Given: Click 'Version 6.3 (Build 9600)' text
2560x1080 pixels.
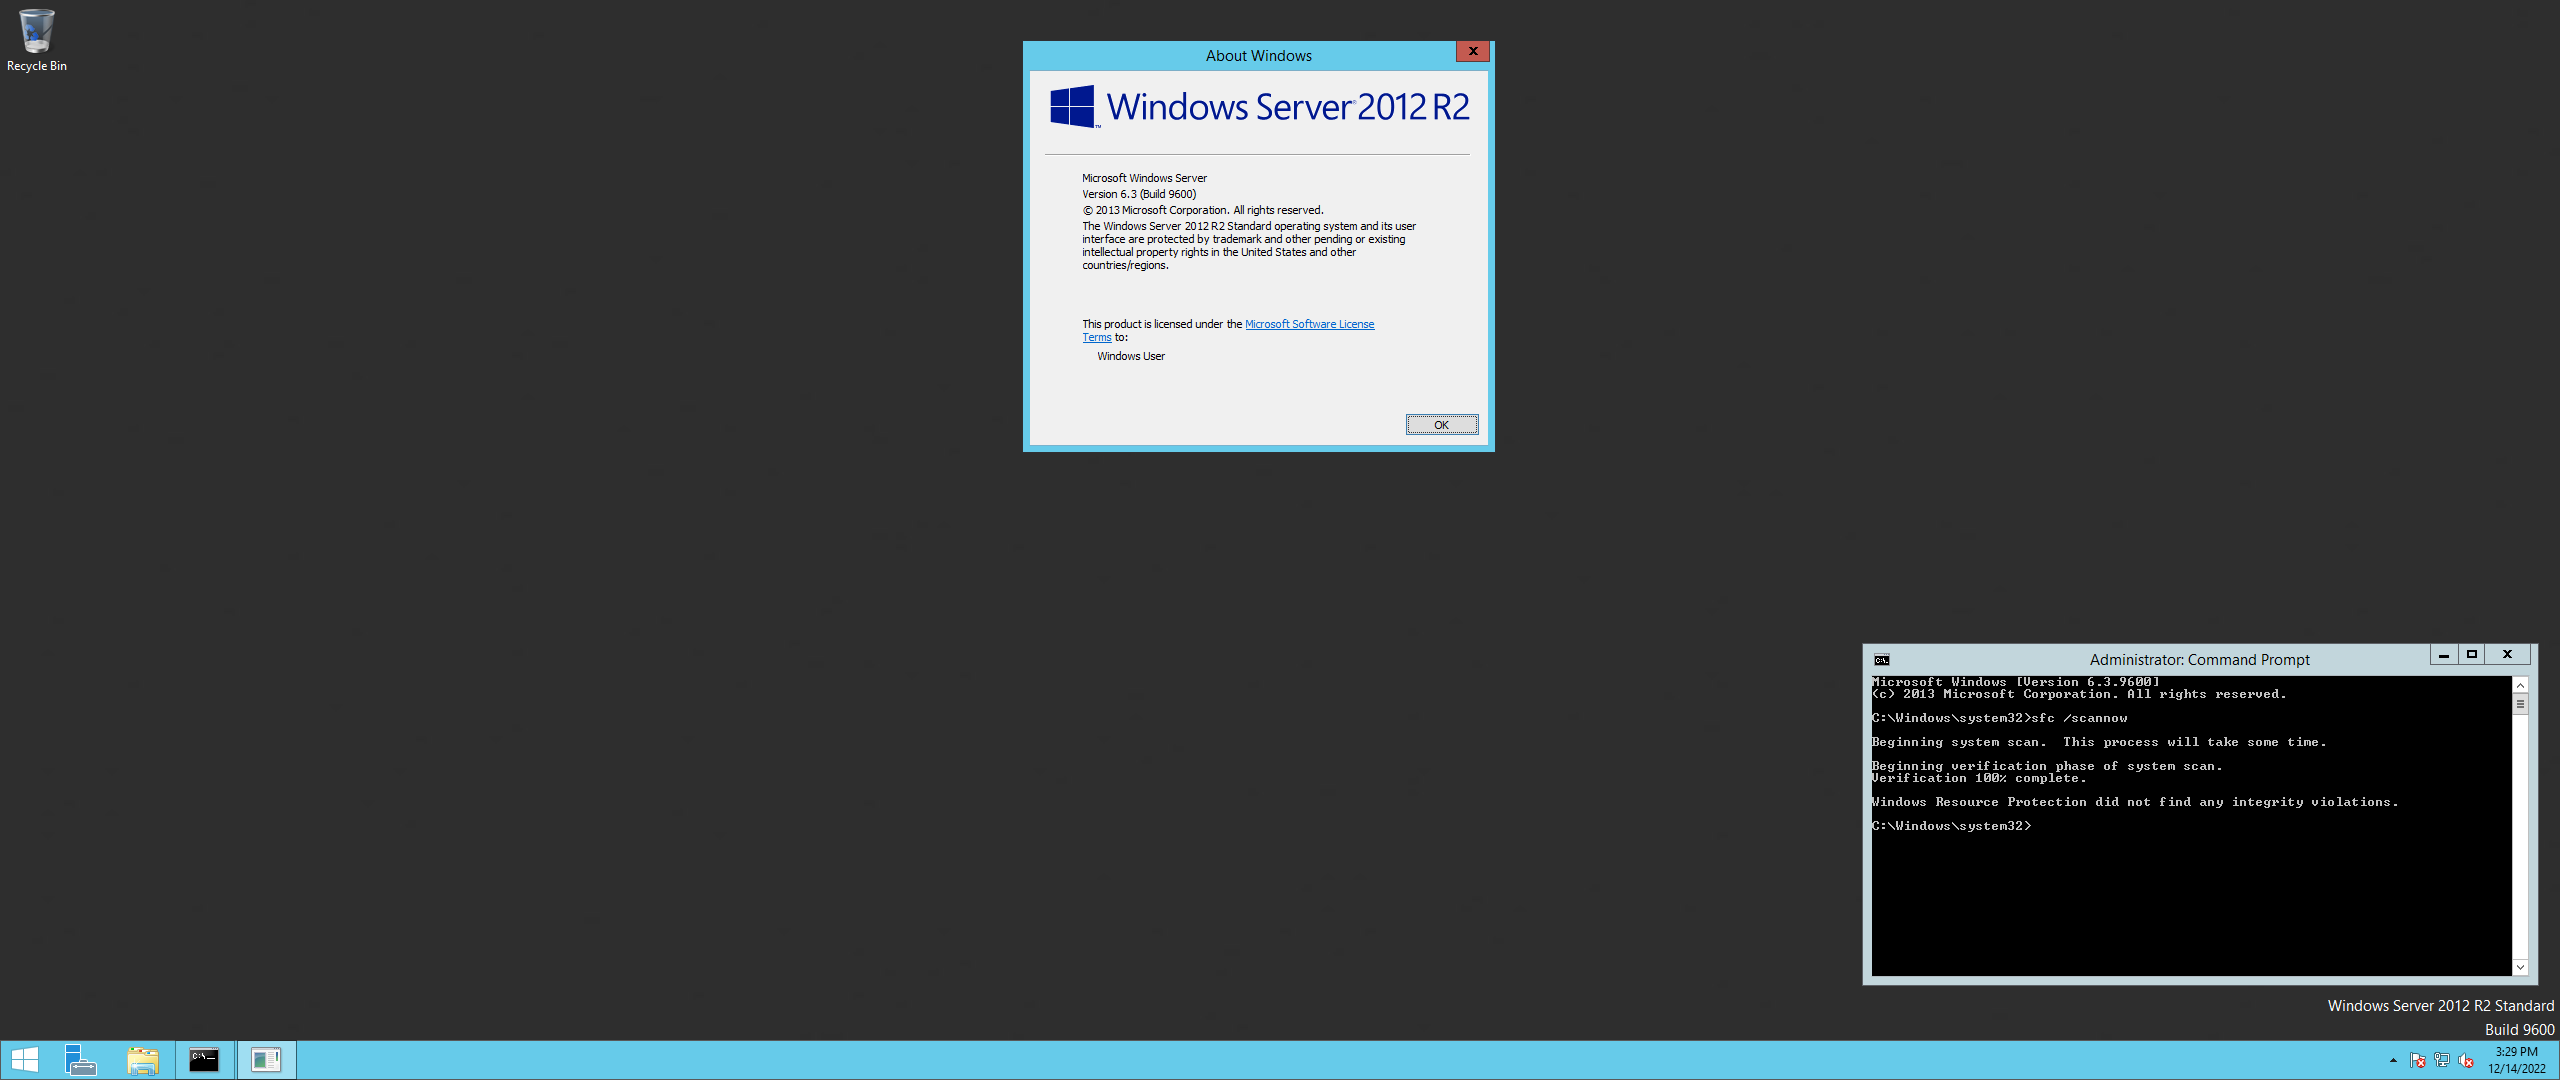Looking at the screenshot, I should coord(1139,194).
